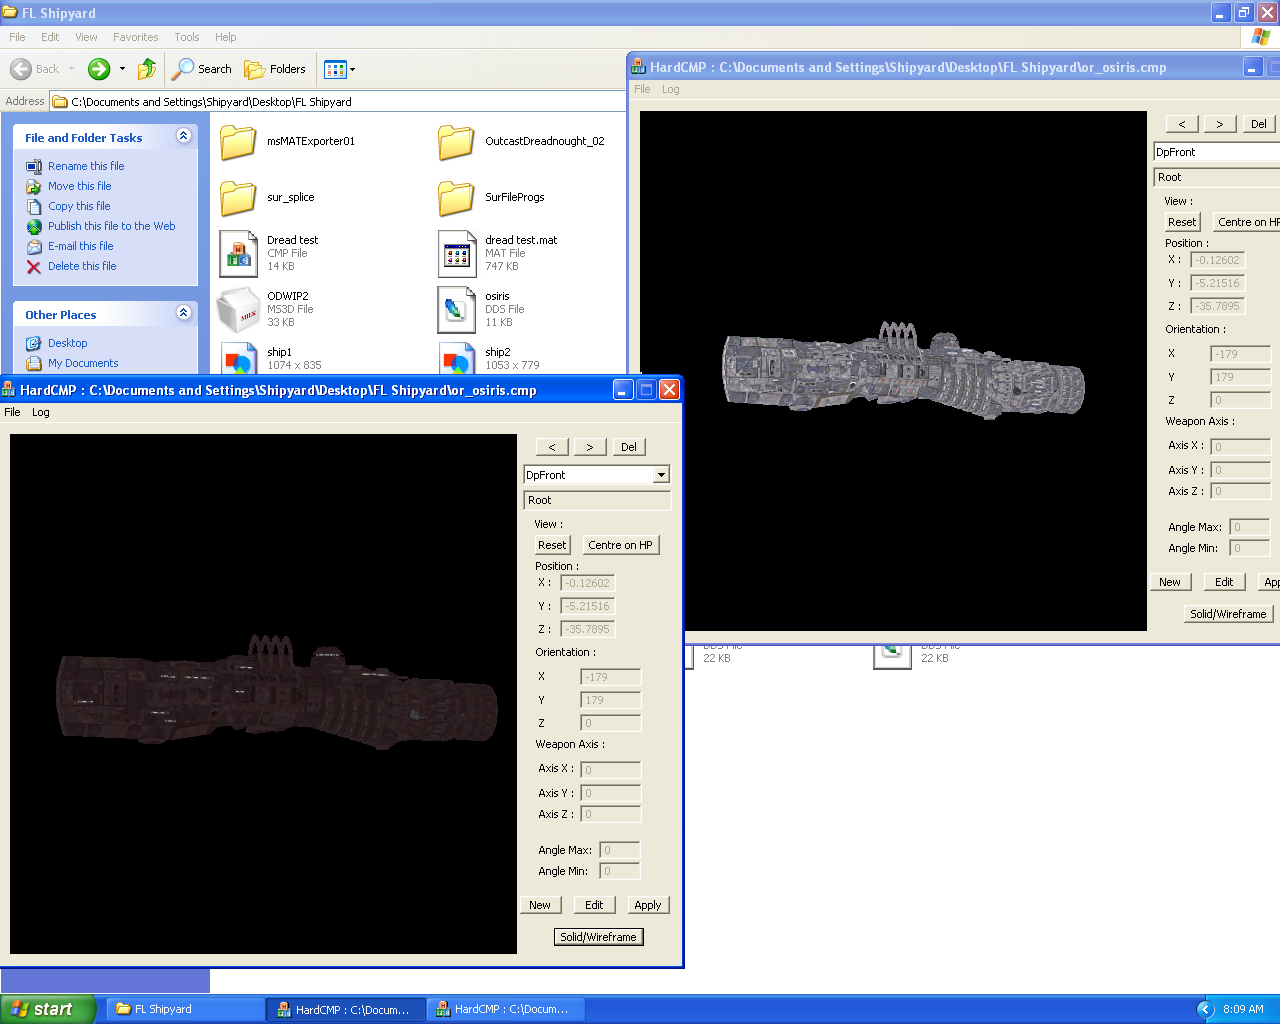
Task: Open the Favorites menu in Explorer
Action: click(135, 37)
